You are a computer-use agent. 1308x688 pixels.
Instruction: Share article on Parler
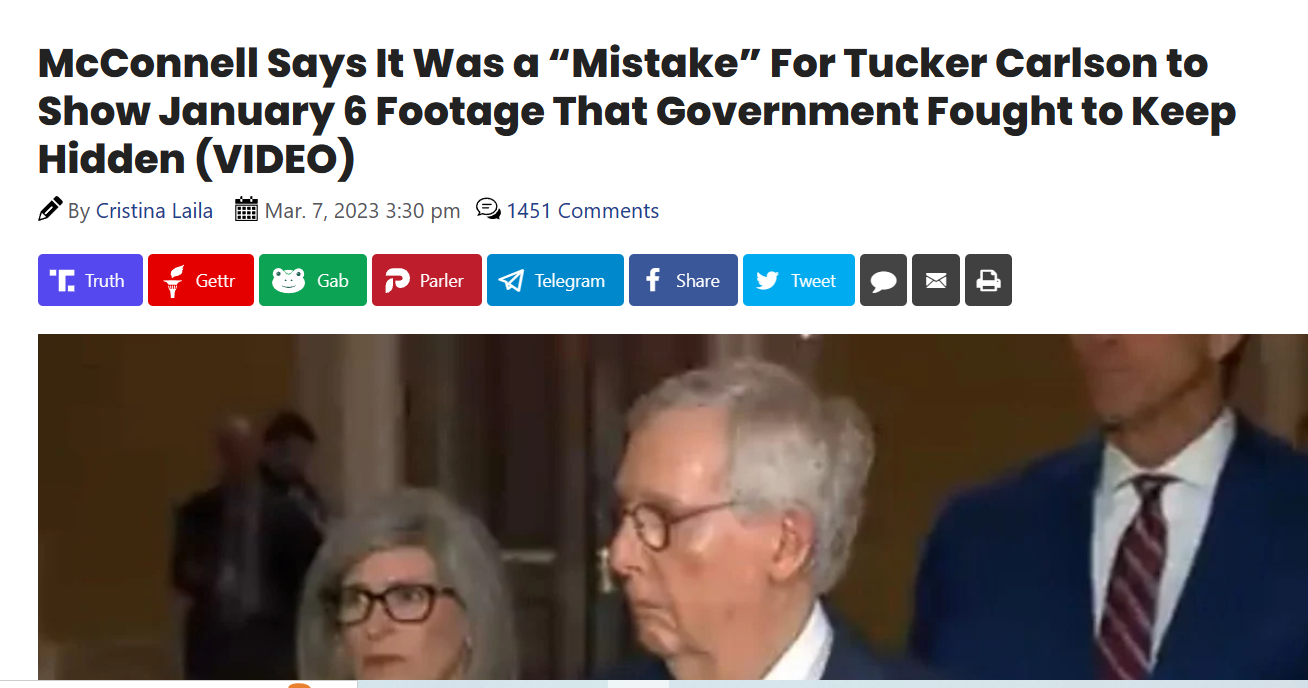click(427, 280)
